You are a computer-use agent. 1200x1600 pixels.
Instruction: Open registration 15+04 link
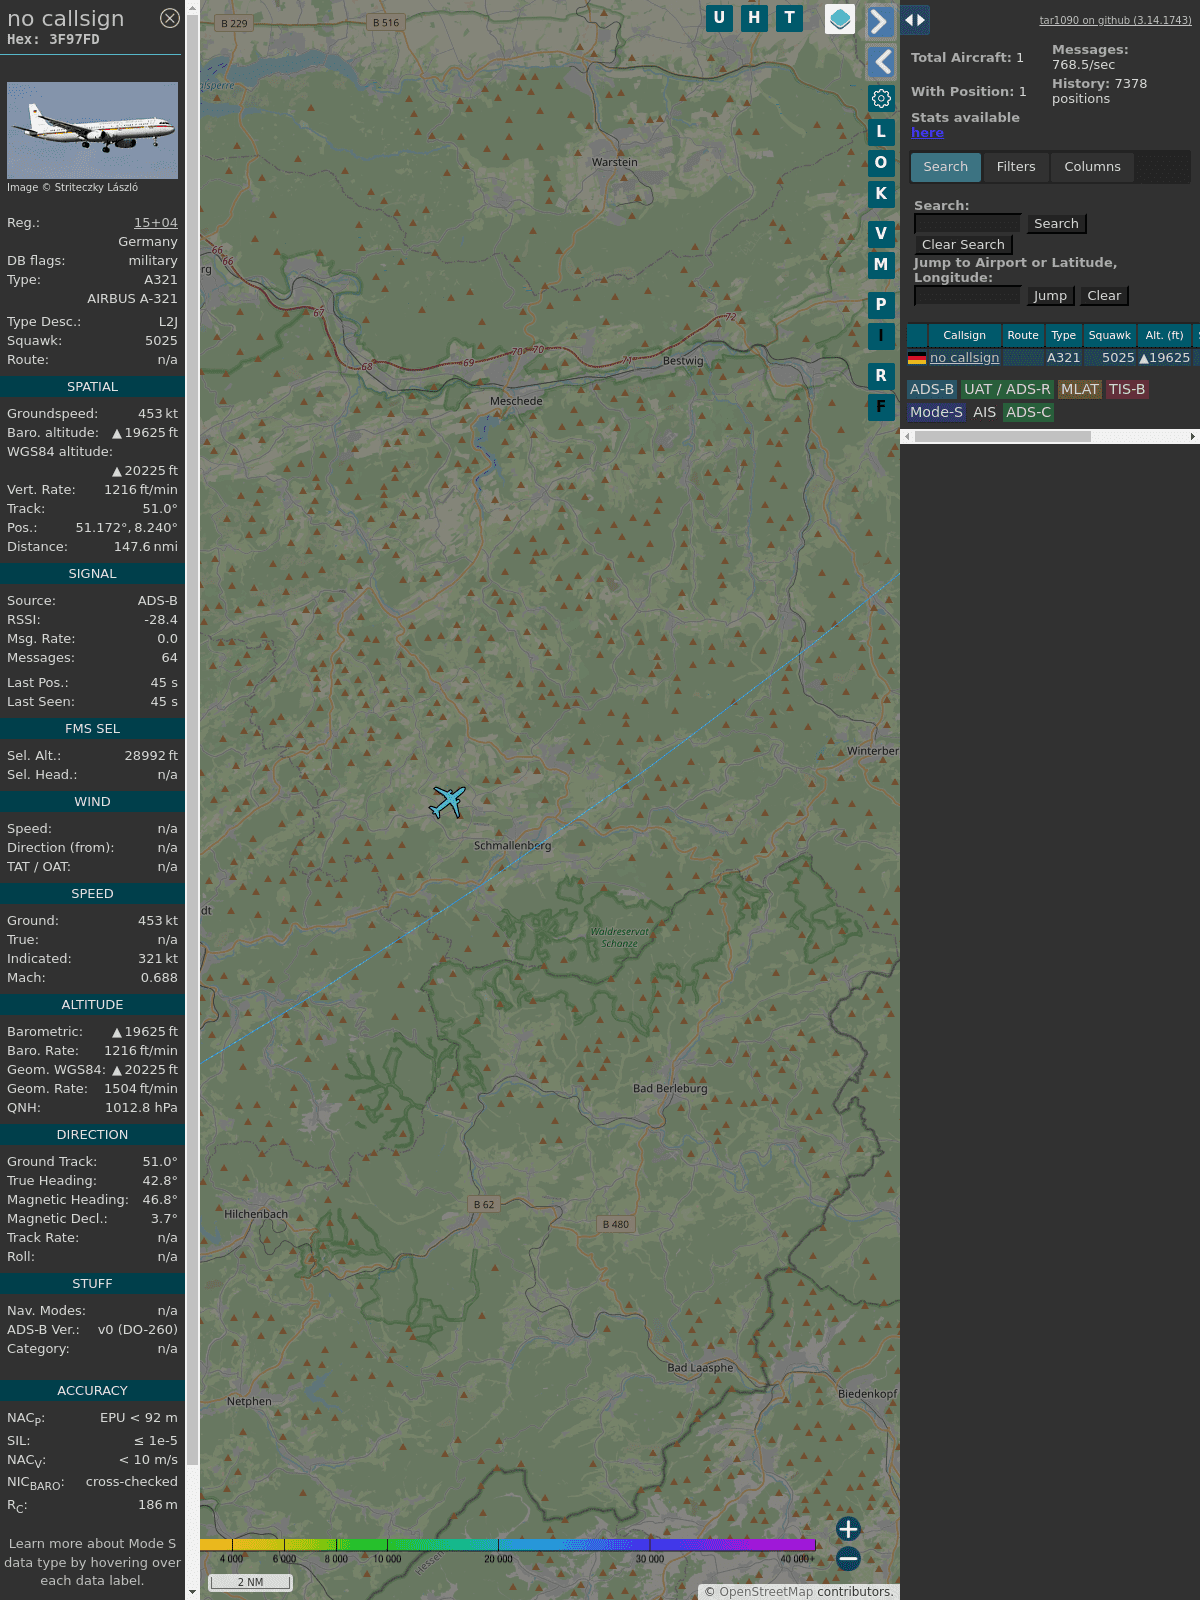pyautogui.click(x=156, y=223)
